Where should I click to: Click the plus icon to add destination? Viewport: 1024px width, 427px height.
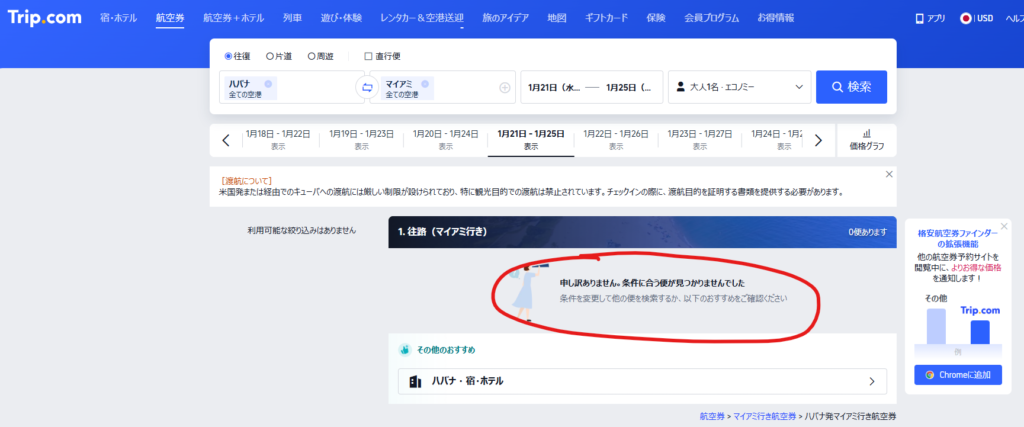pyautogui.click(x=505, y=88)
